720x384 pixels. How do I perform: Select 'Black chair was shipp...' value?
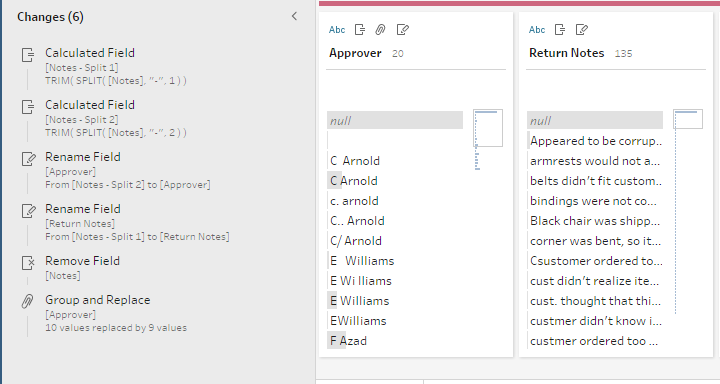595,221
